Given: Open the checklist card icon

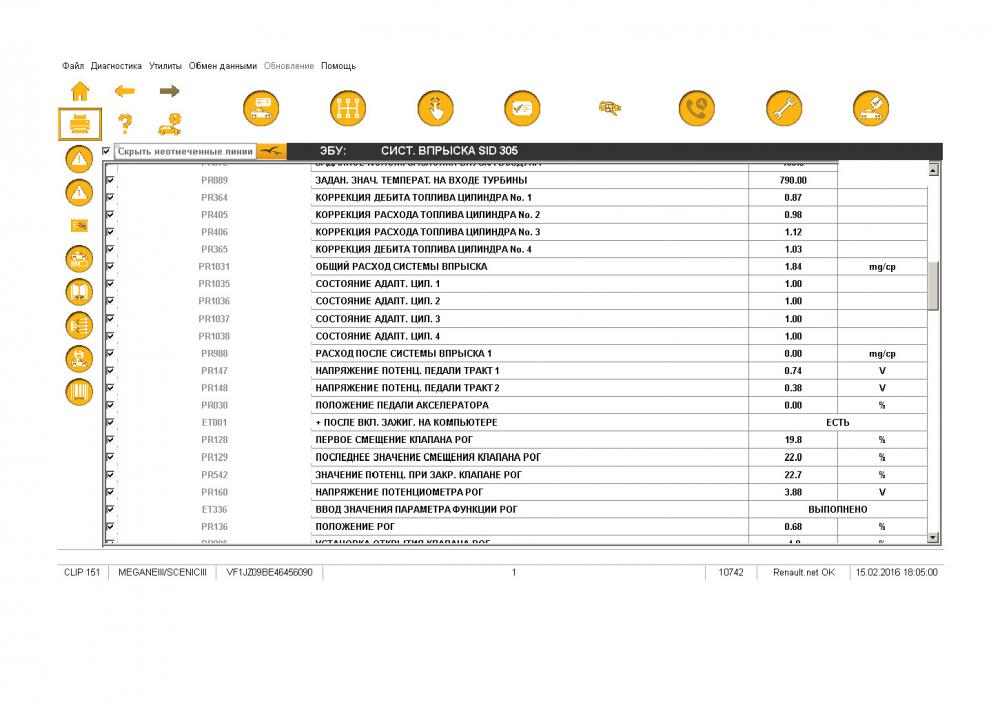Looking at the screenshot, I should pos(522,108).
